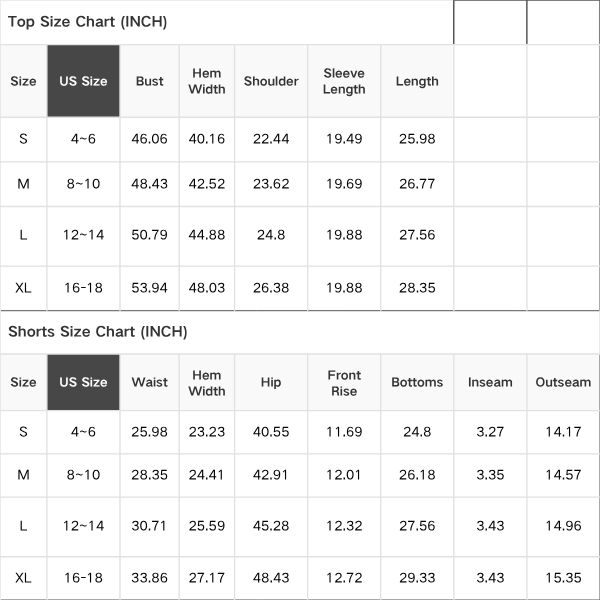This screenshot has height=600, width=600.
Task: Click the 30.71 waist value for size L
Action: point(149,526)
